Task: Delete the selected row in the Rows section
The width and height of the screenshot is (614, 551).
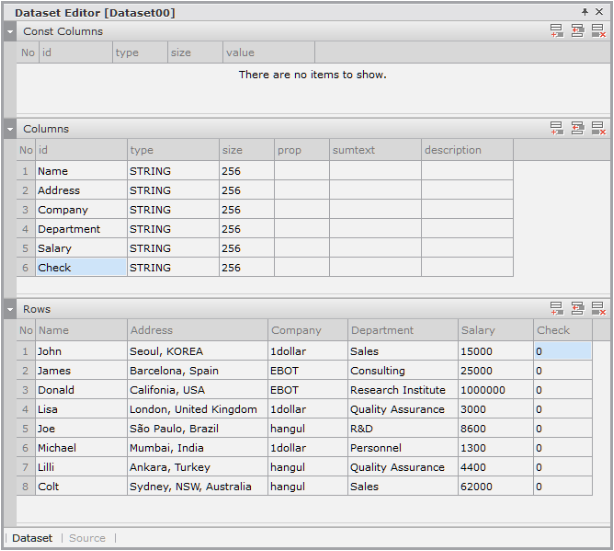Action: click(x=598, y=308)
